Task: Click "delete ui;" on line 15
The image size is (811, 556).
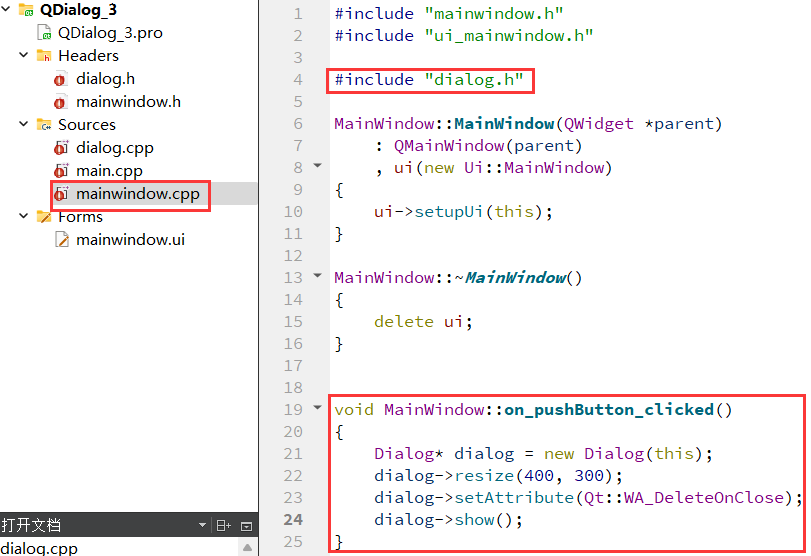Action: pos(424,322)
